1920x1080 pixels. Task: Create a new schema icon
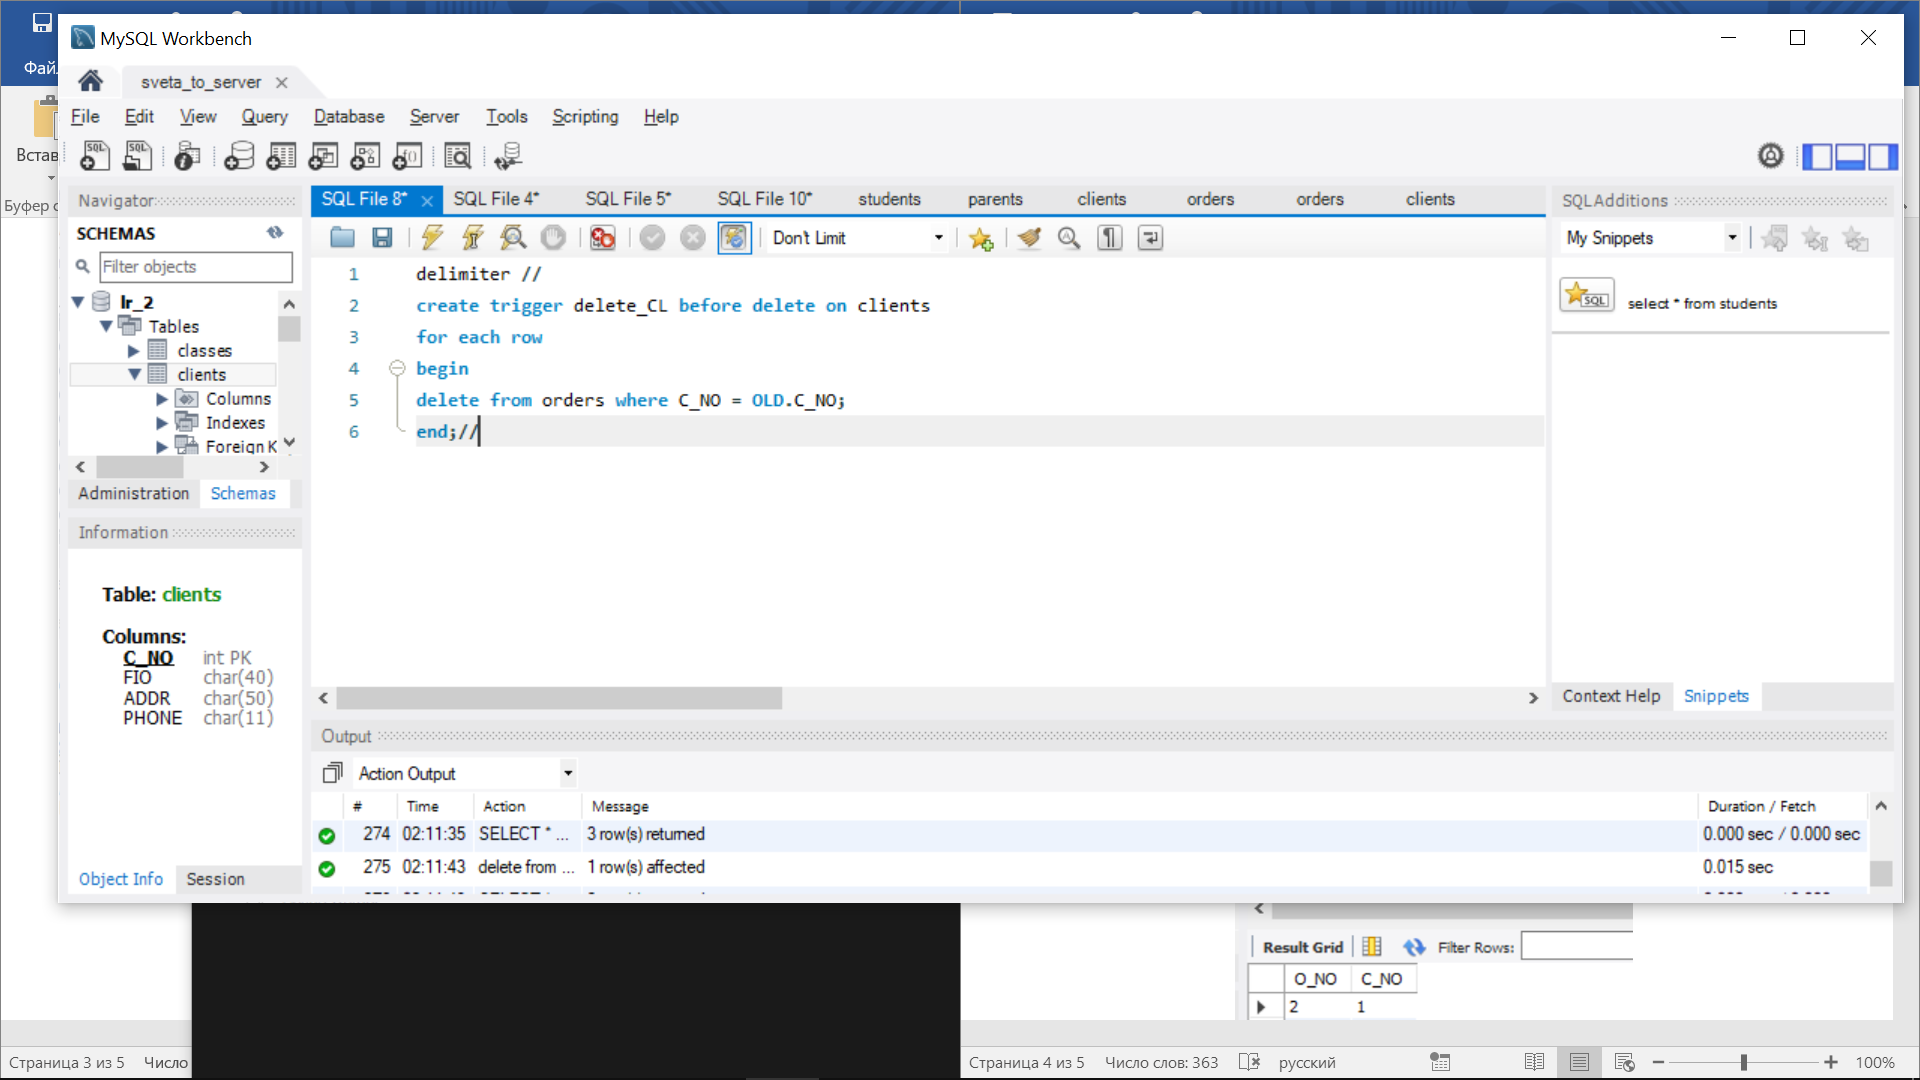pyautogui.click(x=239, y=156)
